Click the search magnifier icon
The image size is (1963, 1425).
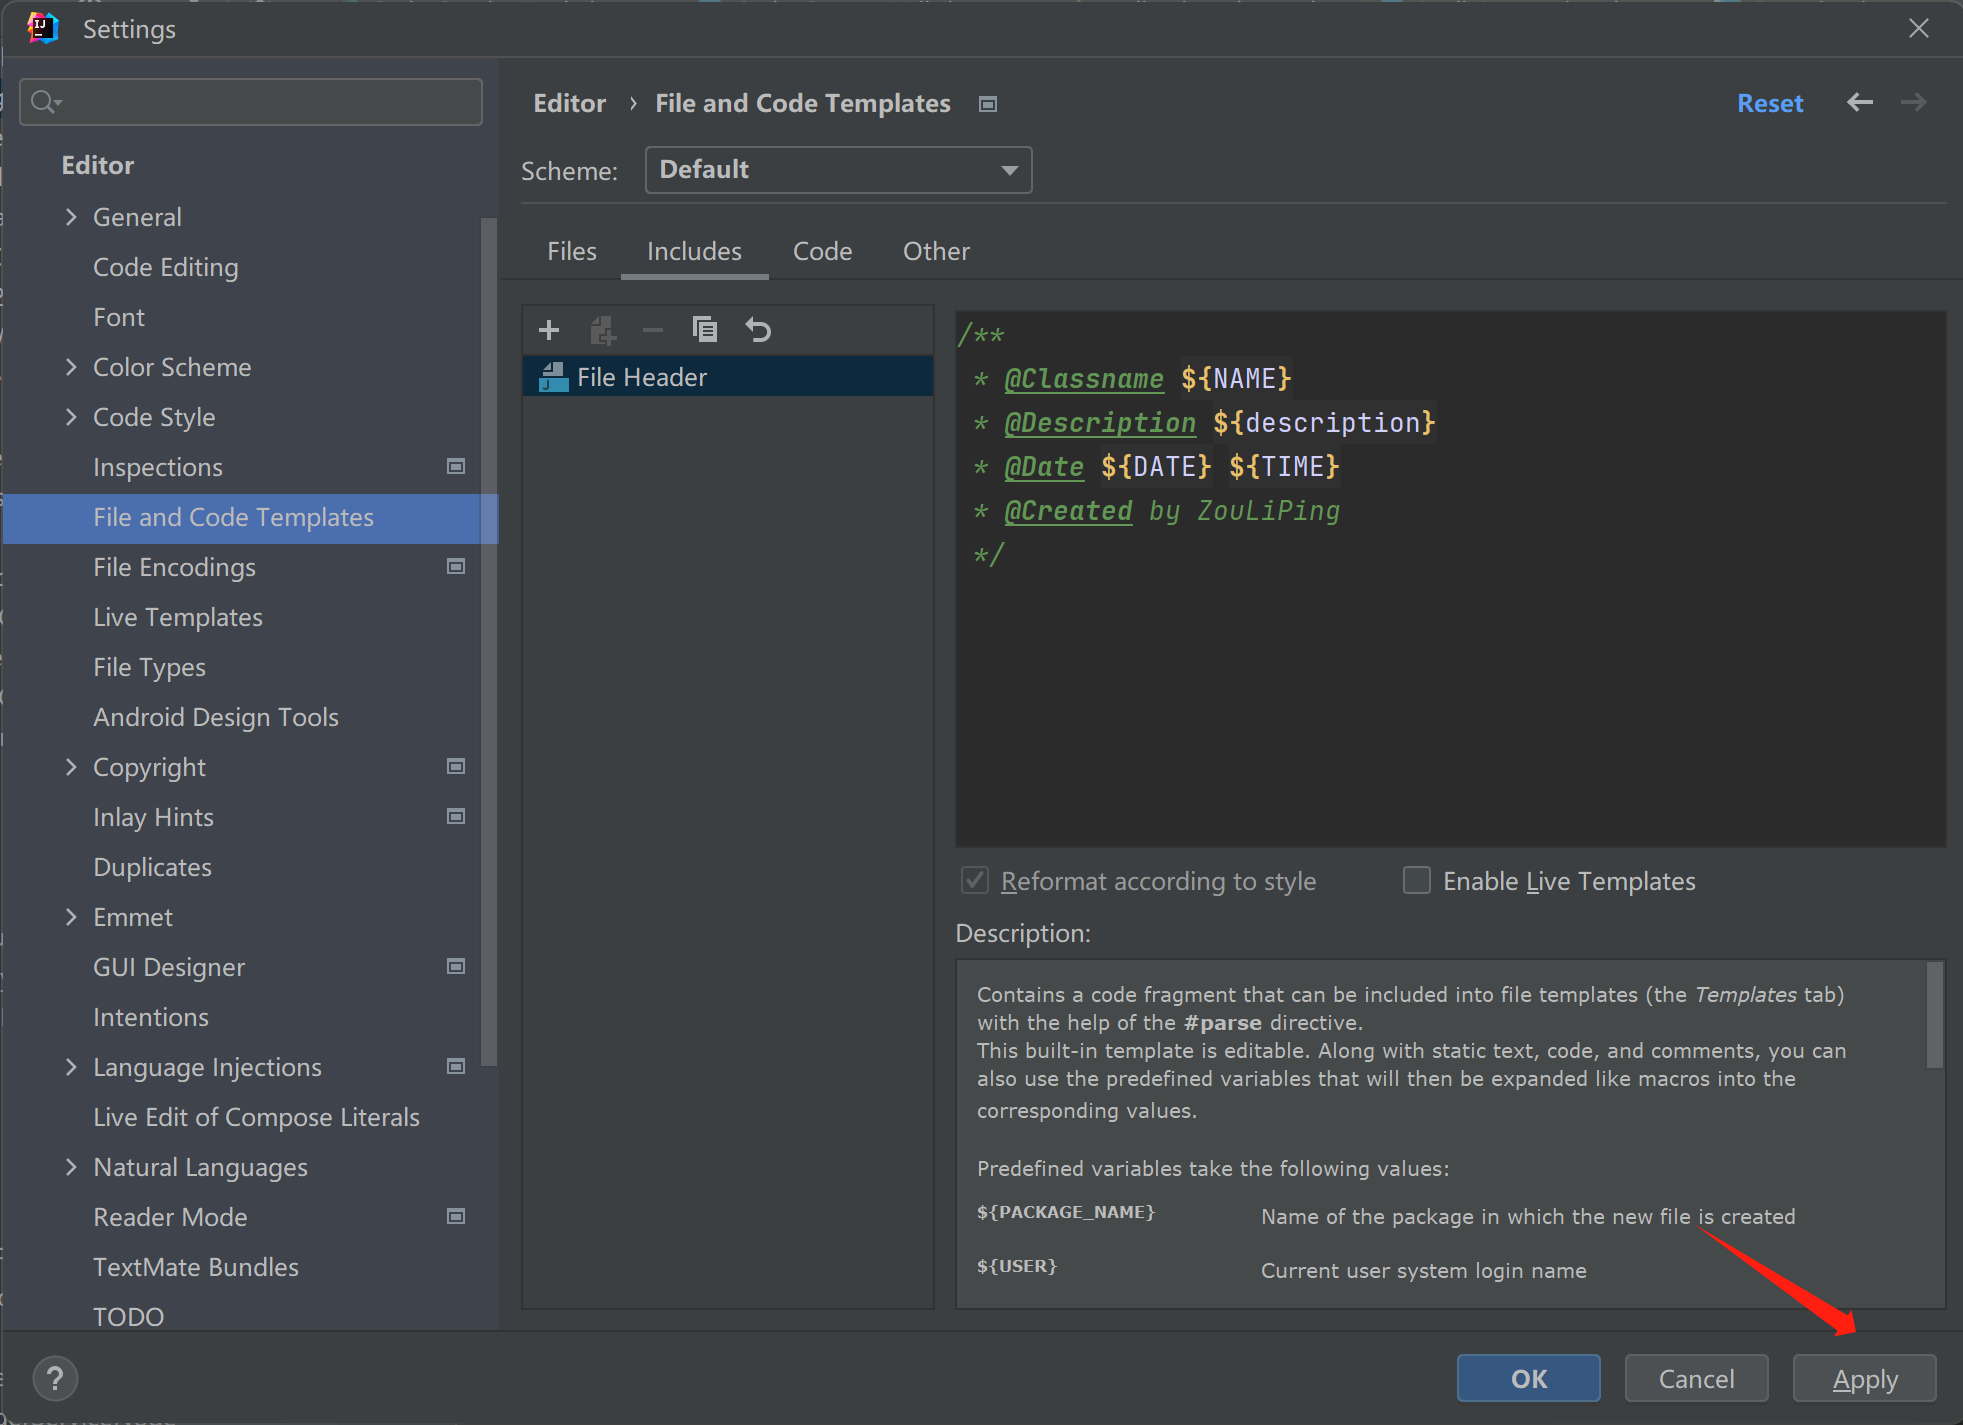pyautogui.click(x=45, y=102)
